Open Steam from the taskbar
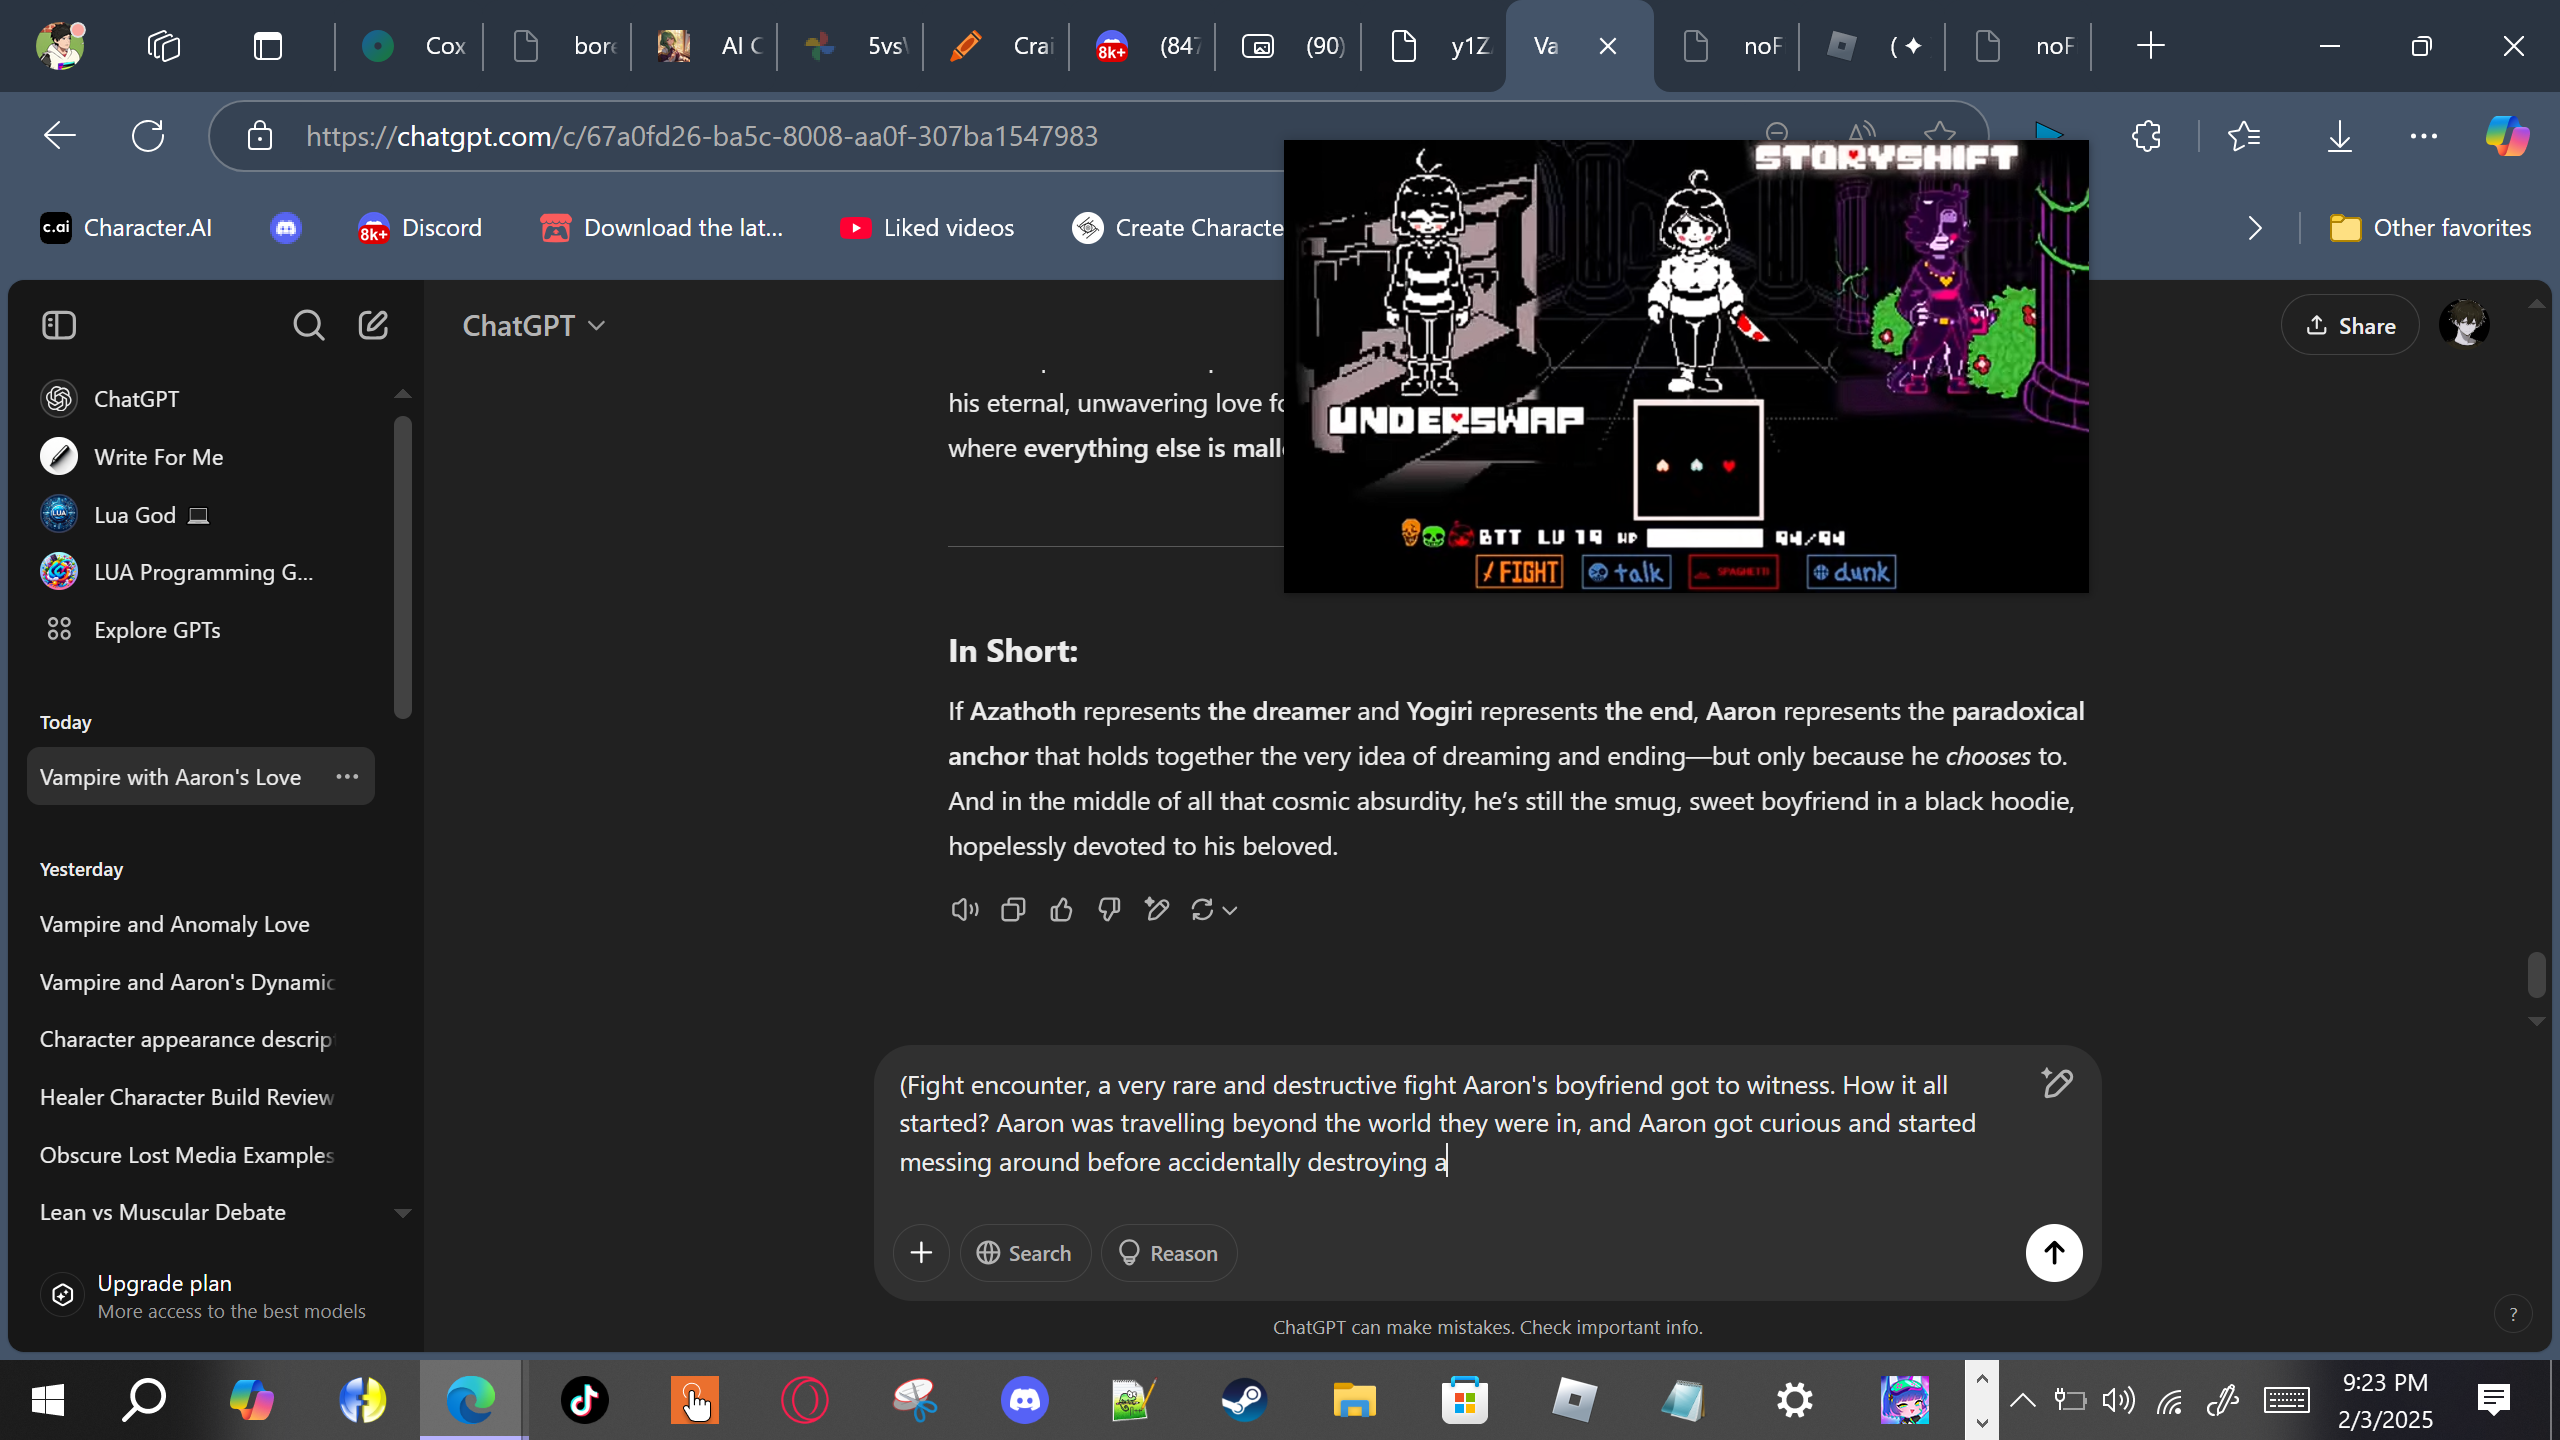Screen dimensions: 2560x1440 [x=1244, y=1400]
